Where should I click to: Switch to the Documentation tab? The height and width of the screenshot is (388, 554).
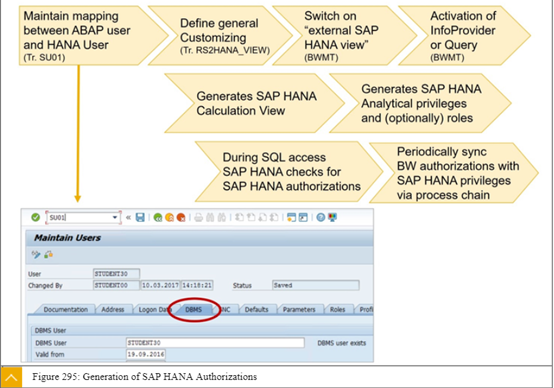coord(66,310)
